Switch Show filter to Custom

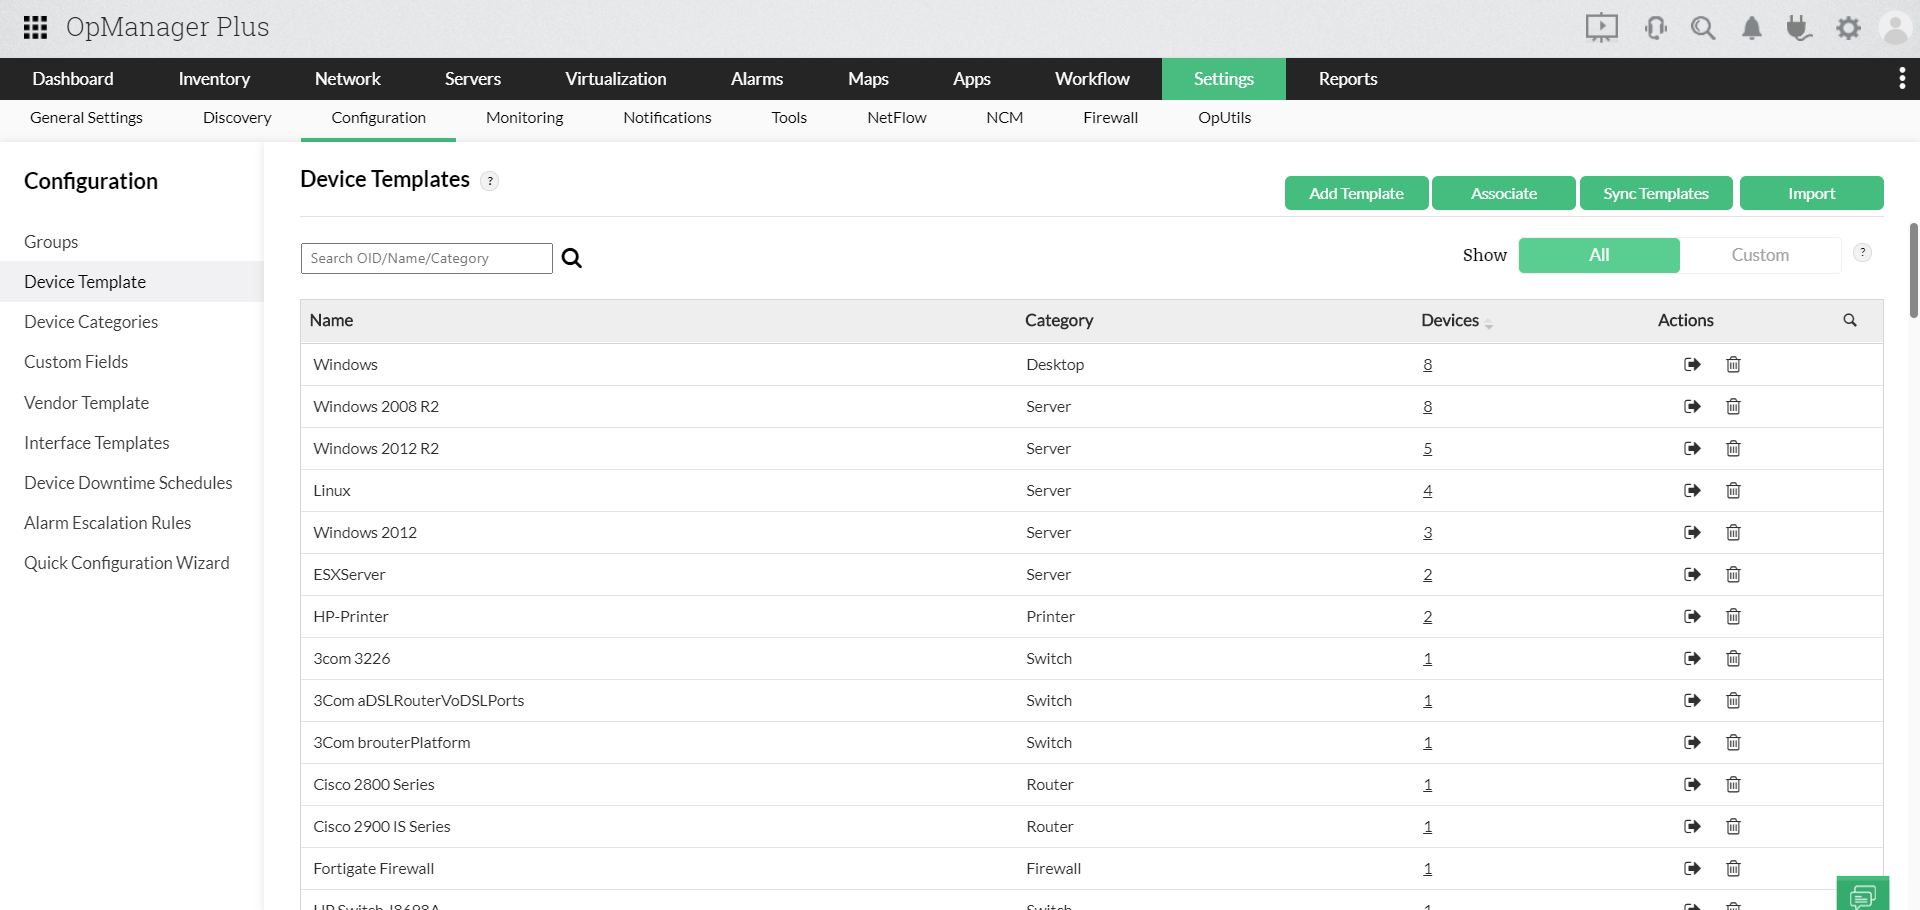pos(1761,255)
